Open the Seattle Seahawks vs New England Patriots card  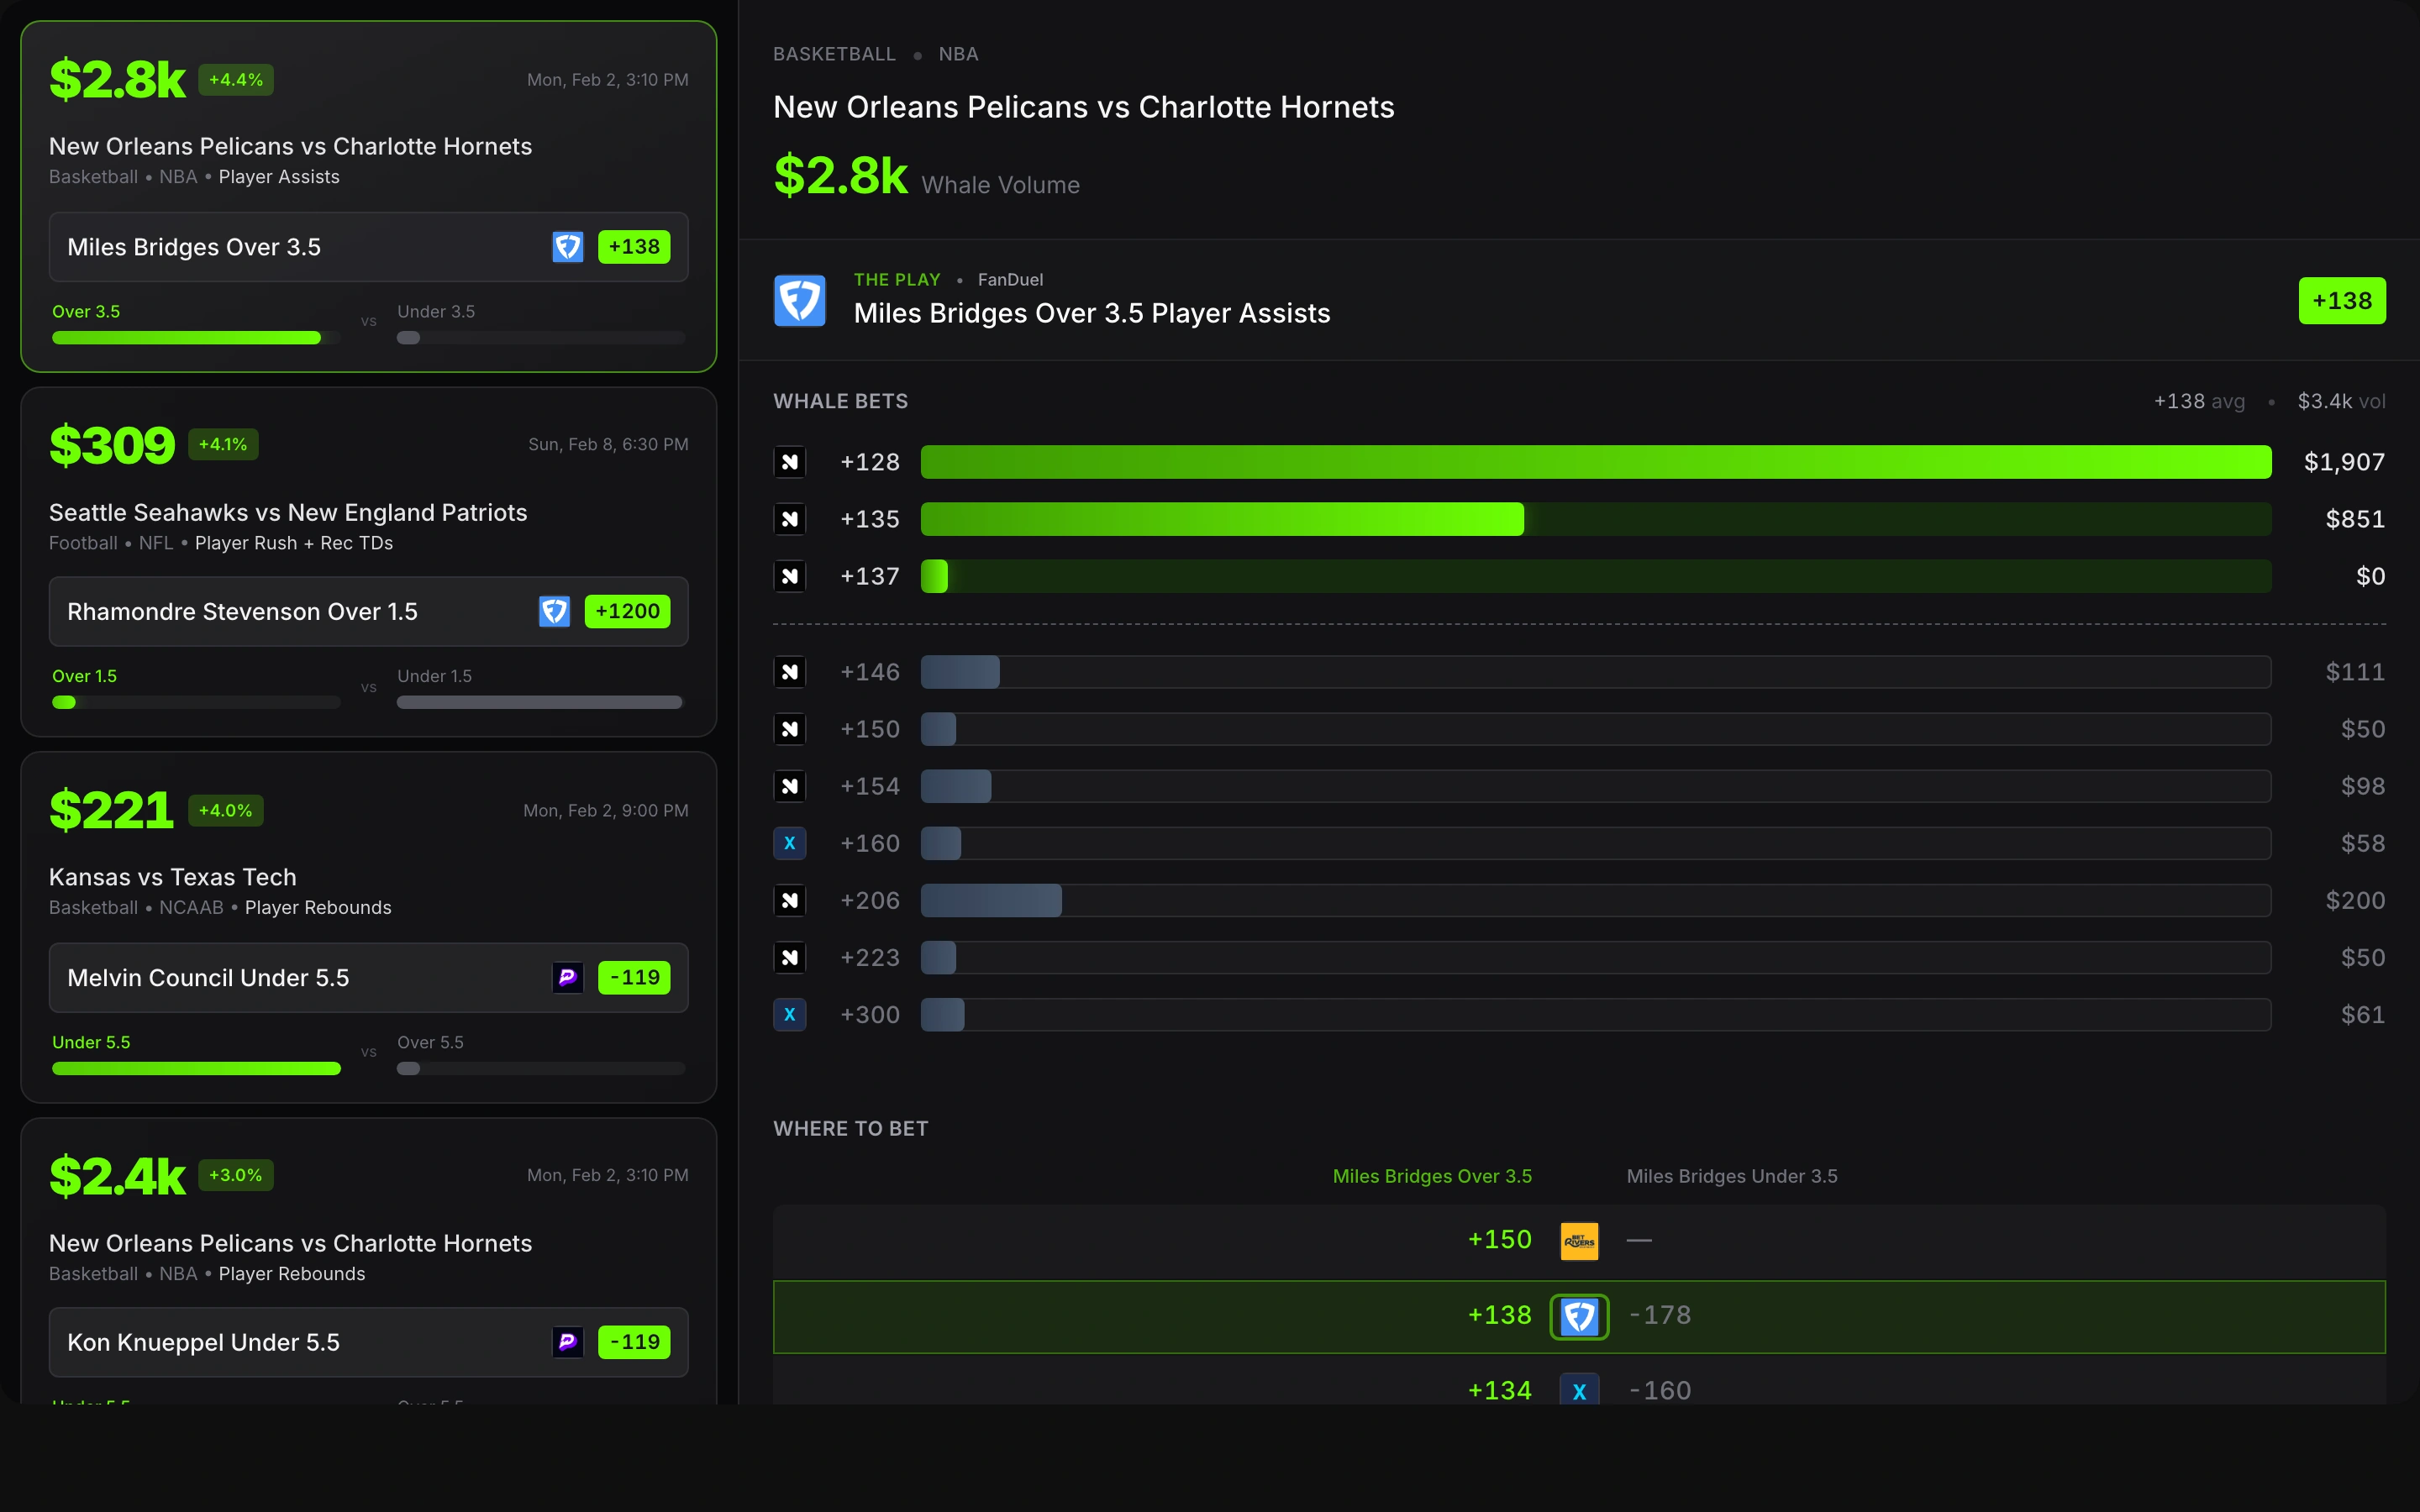tap(288, 513)
